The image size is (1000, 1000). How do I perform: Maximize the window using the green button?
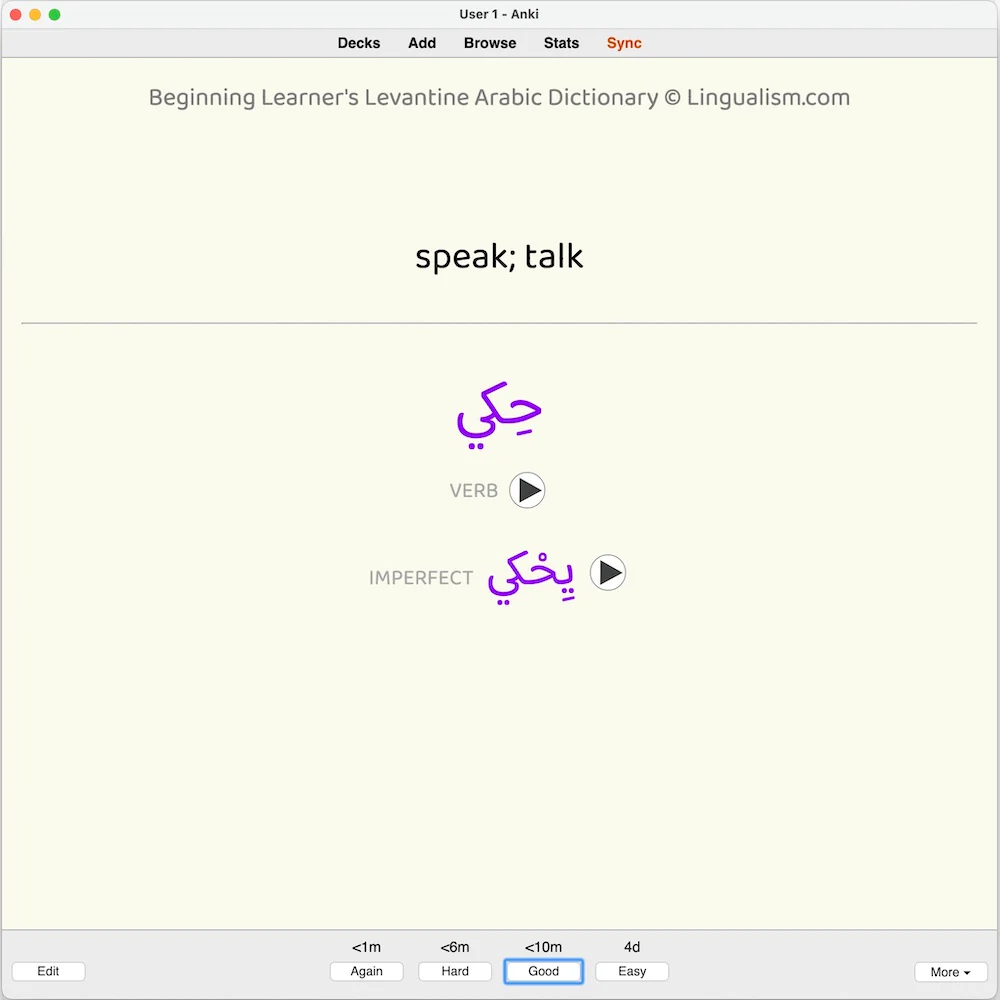pyautogui.click(x=55, y=15)
